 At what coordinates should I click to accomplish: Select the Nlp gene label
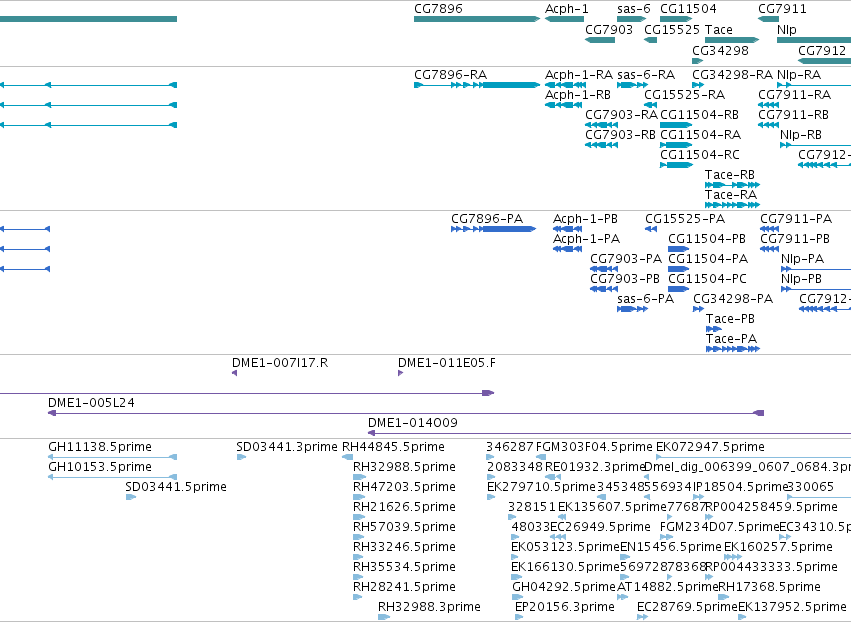click(x=786, y=29)
